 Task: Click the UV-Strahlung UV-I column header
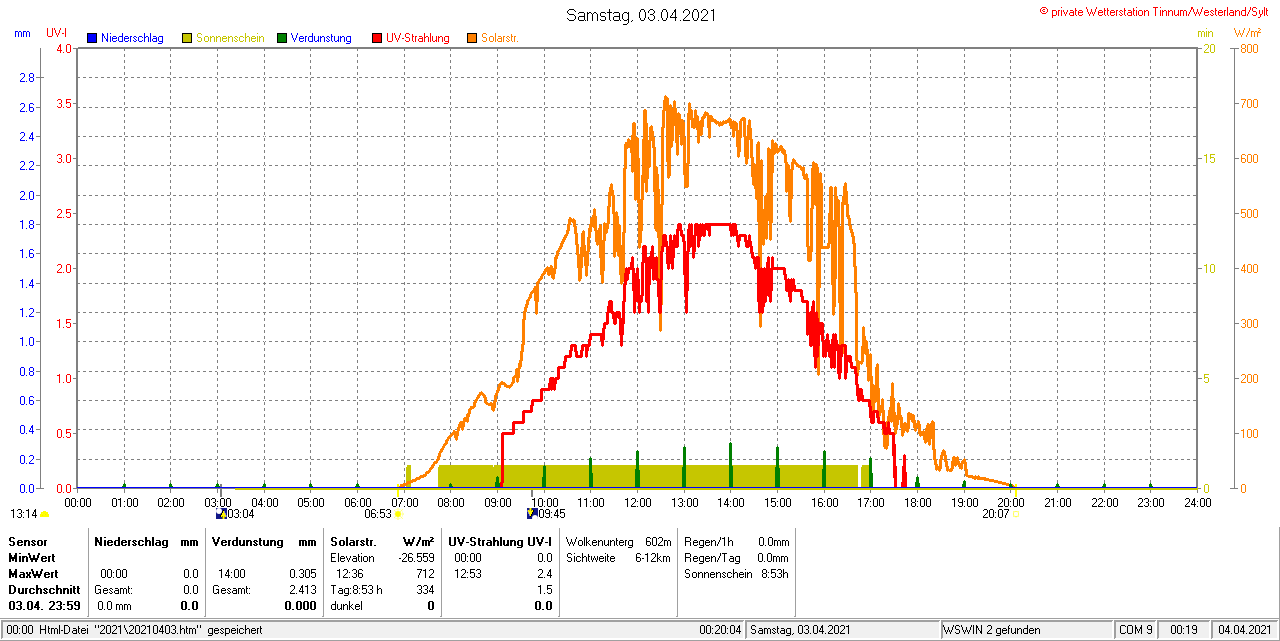pos(500,541)
